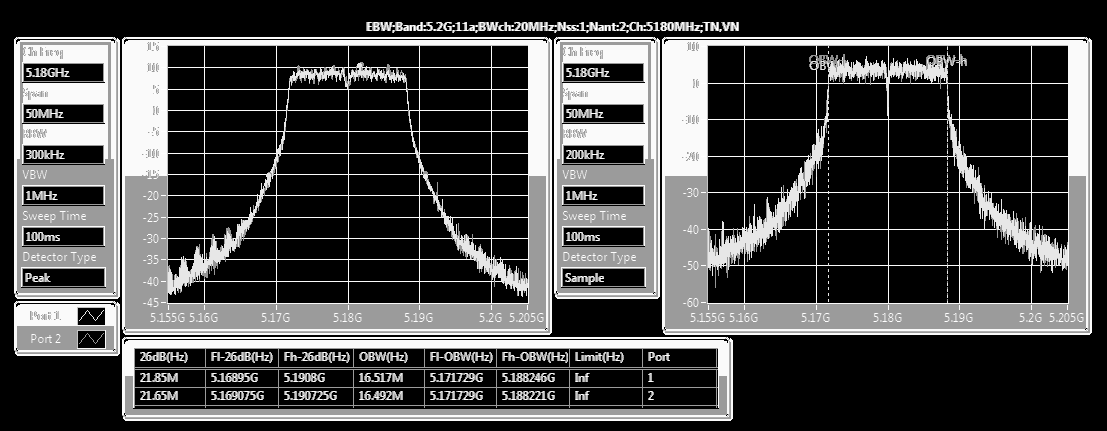The height and width of the screenshot is (431, 1107).
Task: Select the 5.188246G Fh-OBW cell
Action: click(534, 378)
